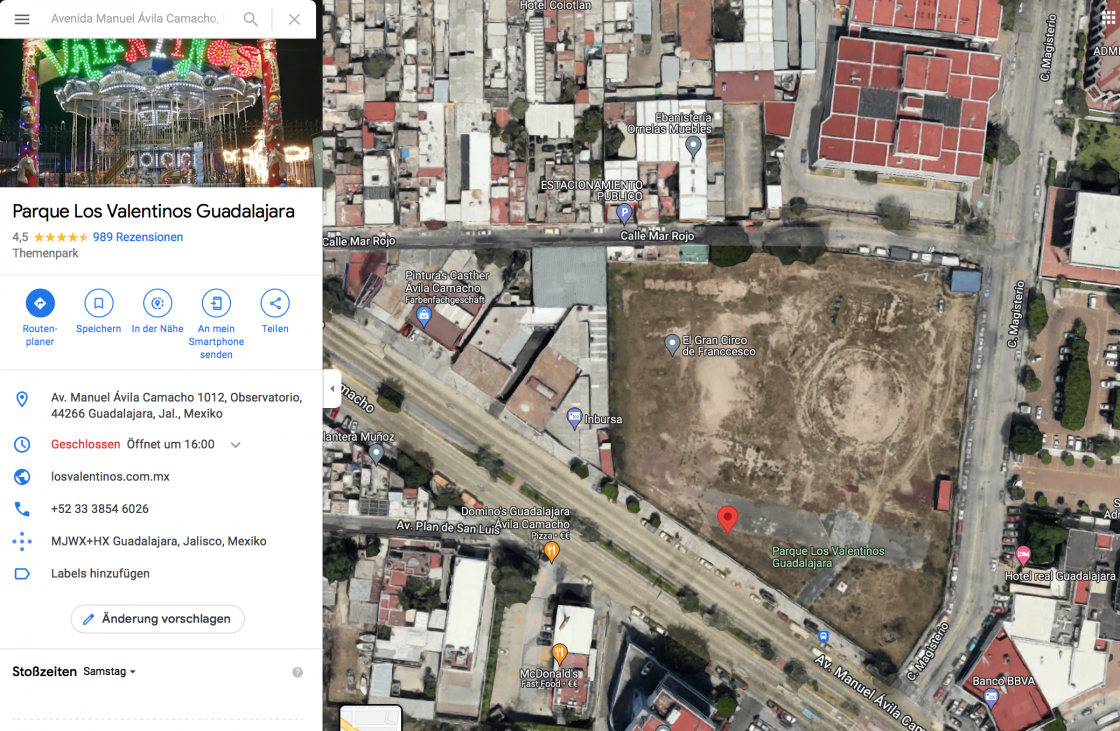Send to phone via Smartphone icon
Screen dimensions: 1120x731
pyautogui.click(x=216, y=303)
